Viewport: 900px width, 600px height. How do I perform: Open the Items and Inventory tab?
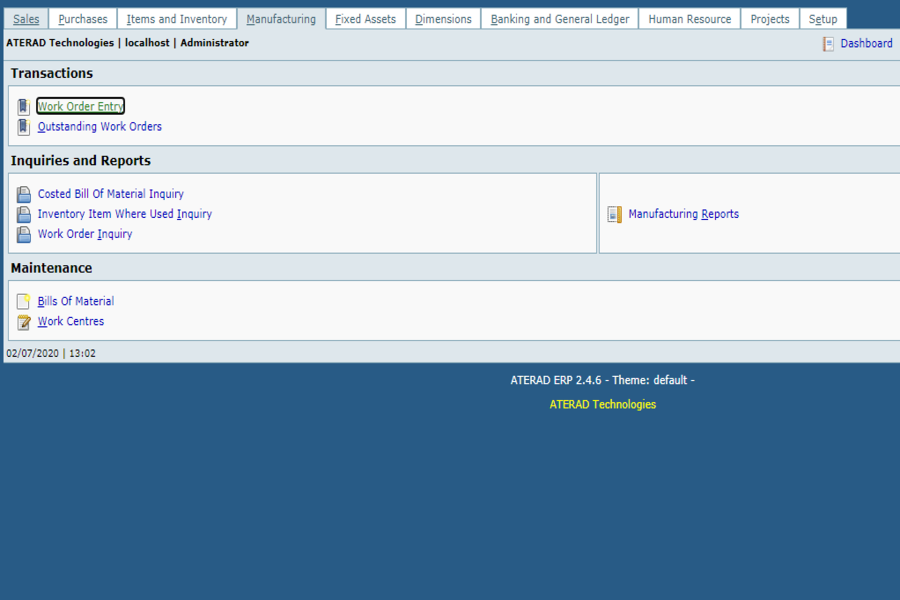point(177,19)
